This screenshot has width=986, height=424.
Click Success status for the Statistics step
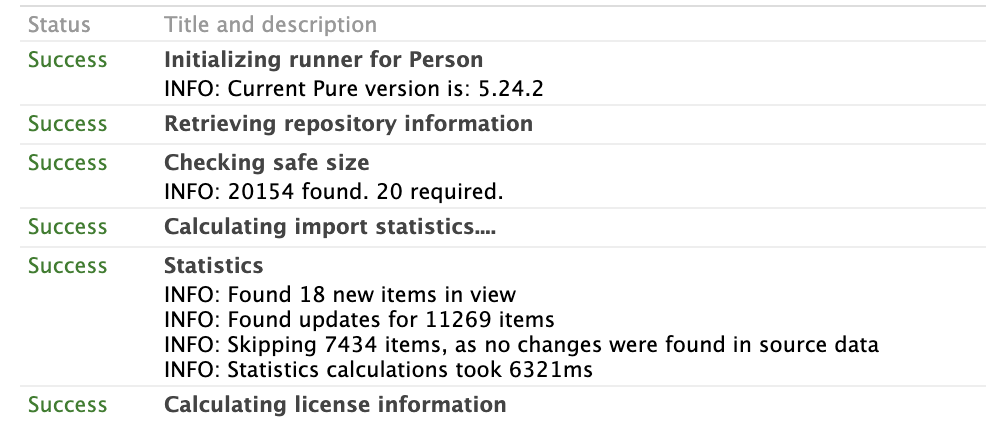(67, 266)
